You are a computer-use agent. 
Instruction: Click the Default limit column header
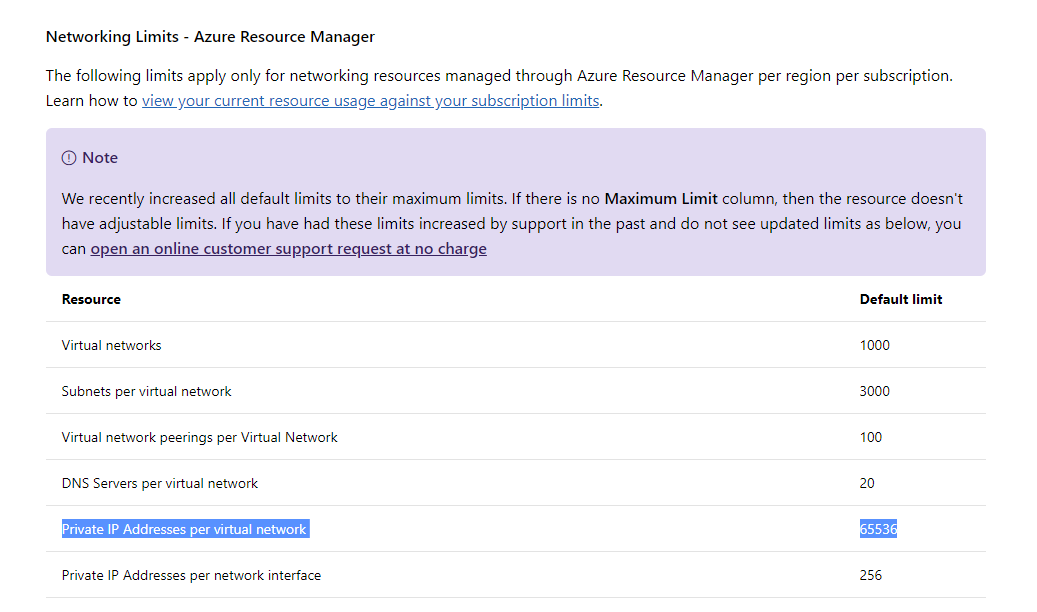(x=901, y=299)
